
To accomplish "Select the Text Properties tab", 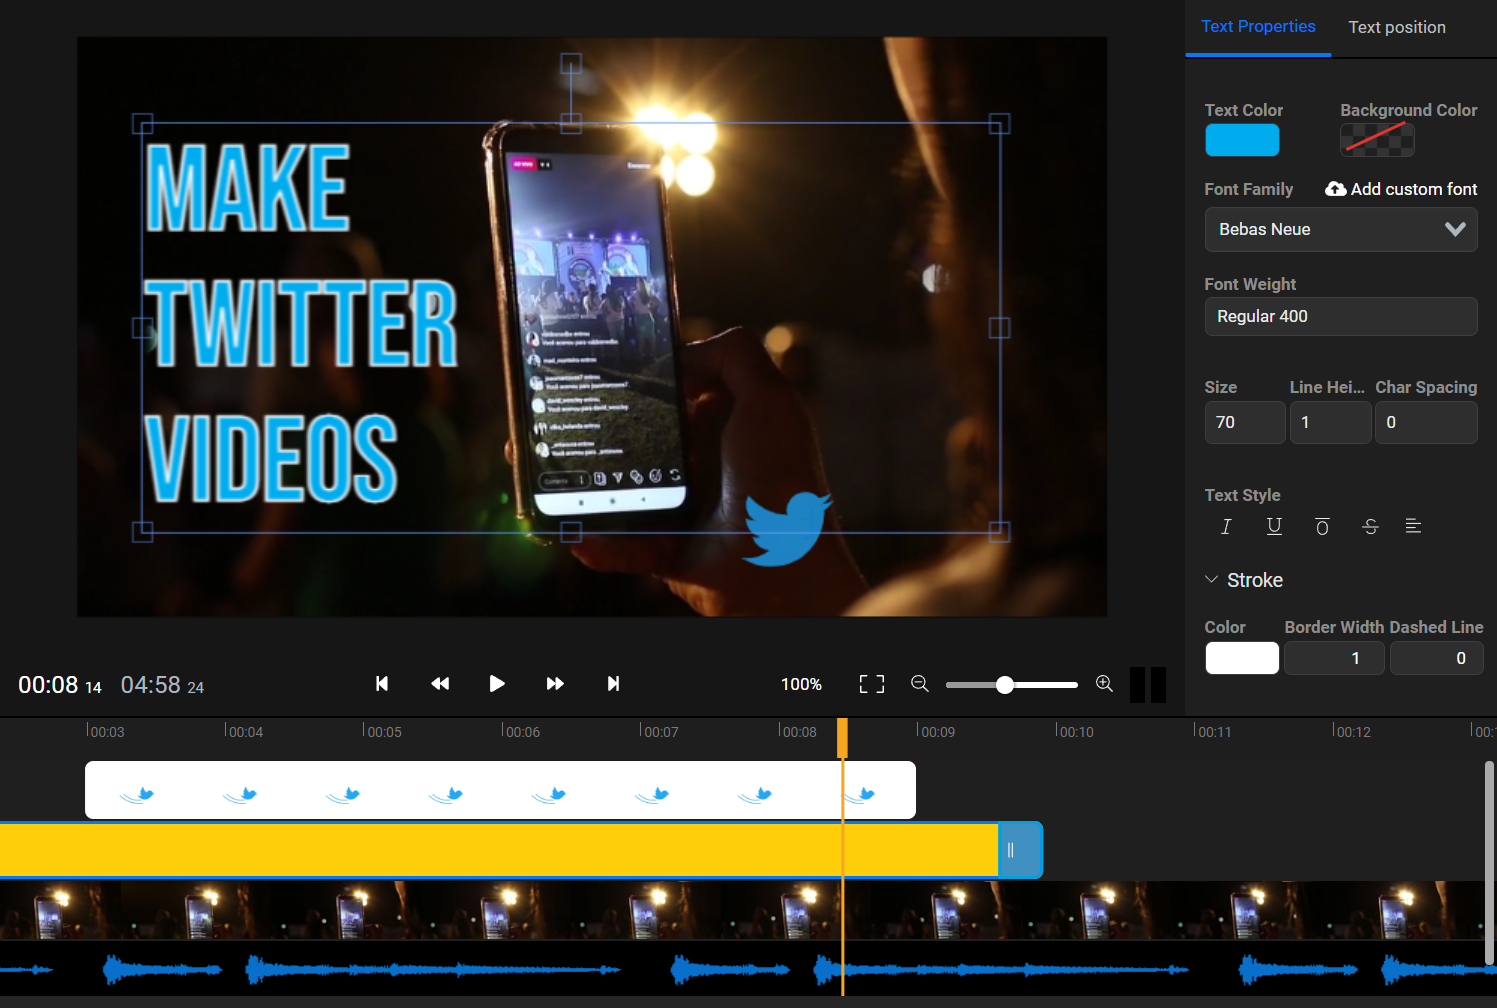I will point(1258,27).
